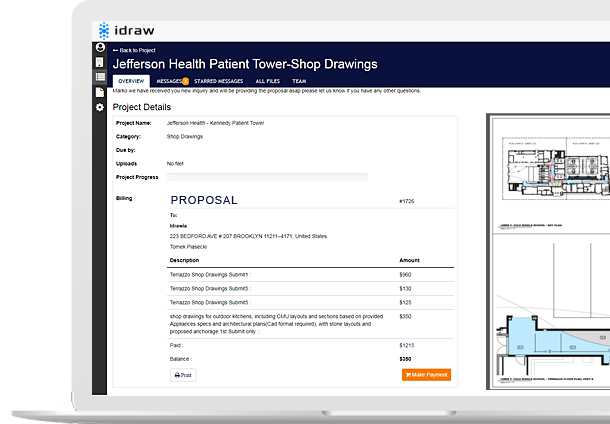Click the name 'Tomek Piasecki'
The image size is (610, 424).
pos(188,247)
